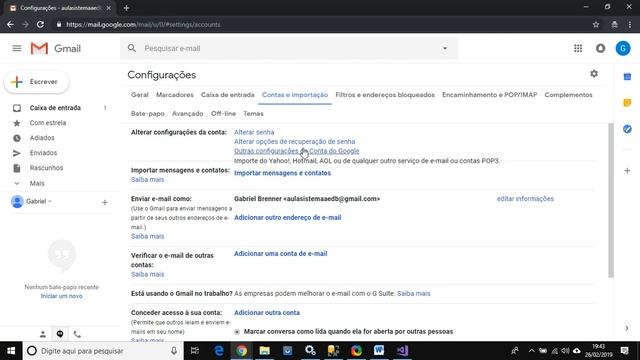The width and height of the screenshot is (640, 360).
Task: Click the Pesquisar e-mail search field
Action: tap(290, 48)
